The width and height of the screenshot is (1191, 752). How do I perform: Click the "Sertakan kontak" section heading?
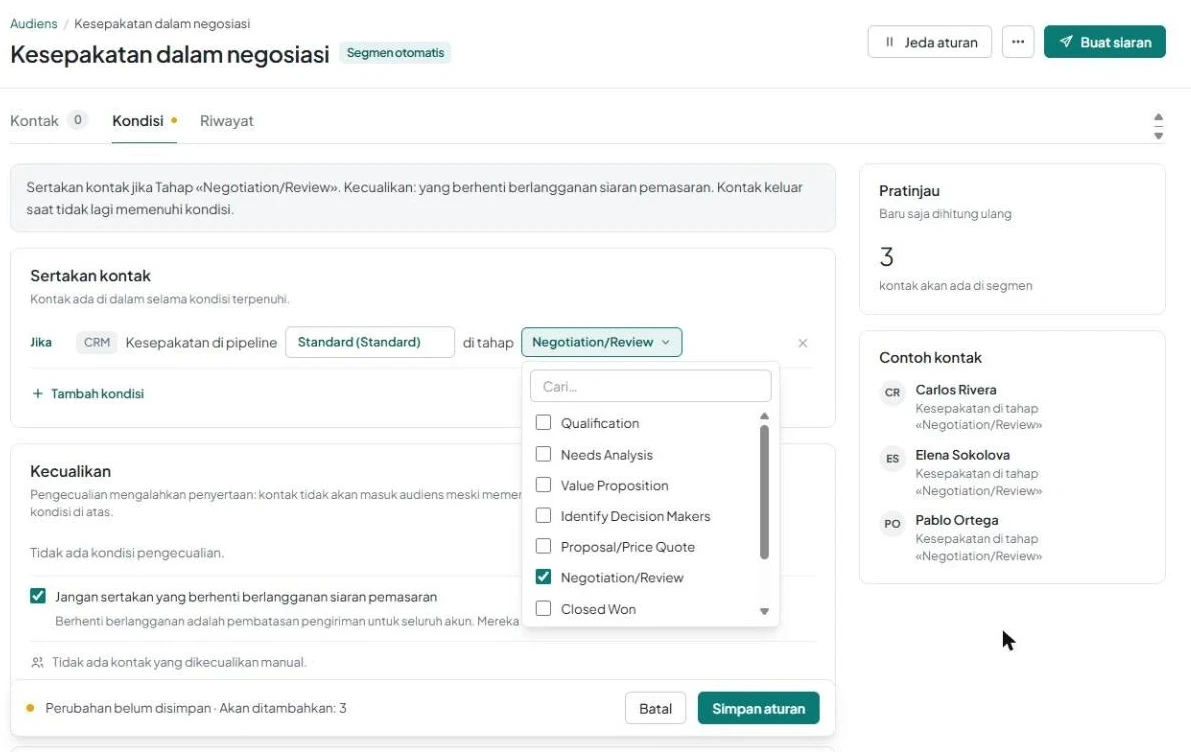90,276
